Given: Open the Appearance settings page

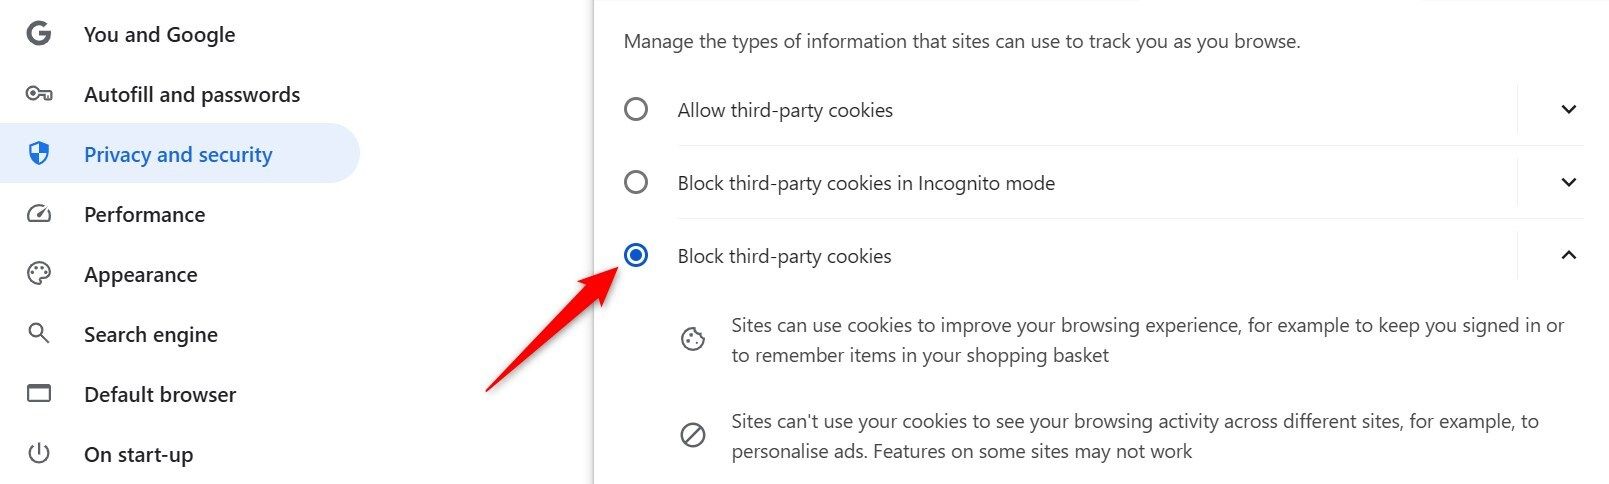Looking at the screenshot, I should point(140,274).
